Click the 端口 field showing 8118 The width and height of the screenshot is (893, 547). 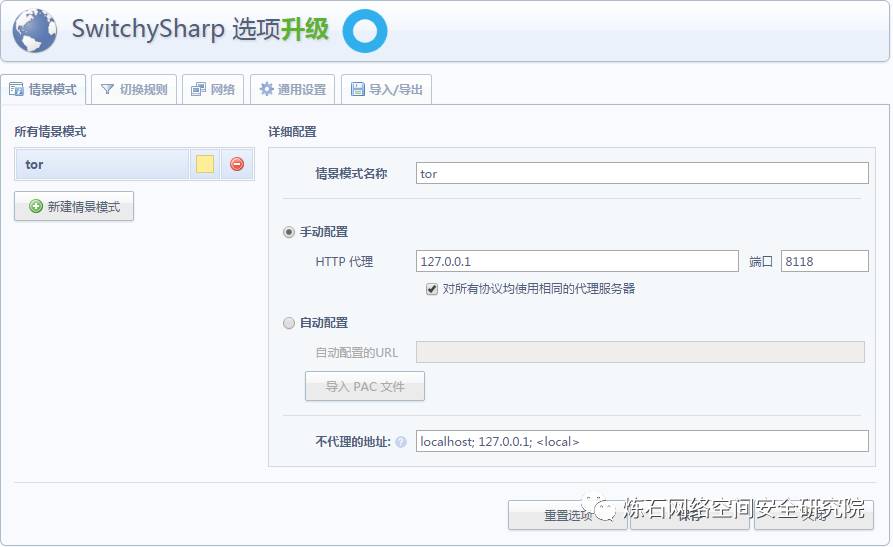tap(825, 261)
